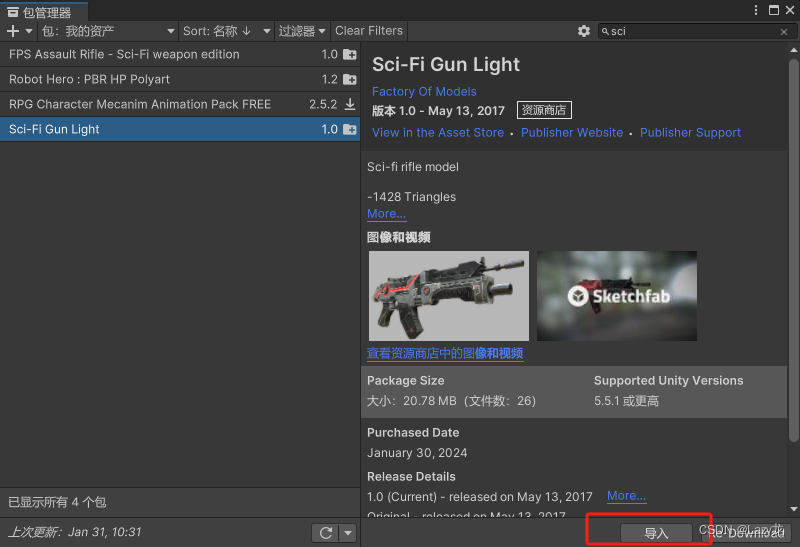The height and width of the screenshot is (547, 800).
Task: Click the -1428 Triangles description text
Action: point(411,197)
